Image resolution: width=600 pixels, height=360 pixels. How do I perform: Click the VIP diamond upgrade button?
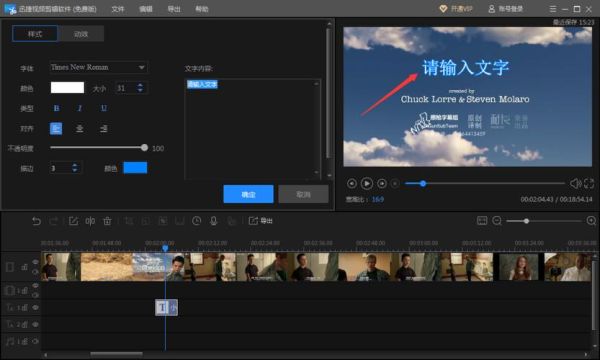[x=456, y=9]
